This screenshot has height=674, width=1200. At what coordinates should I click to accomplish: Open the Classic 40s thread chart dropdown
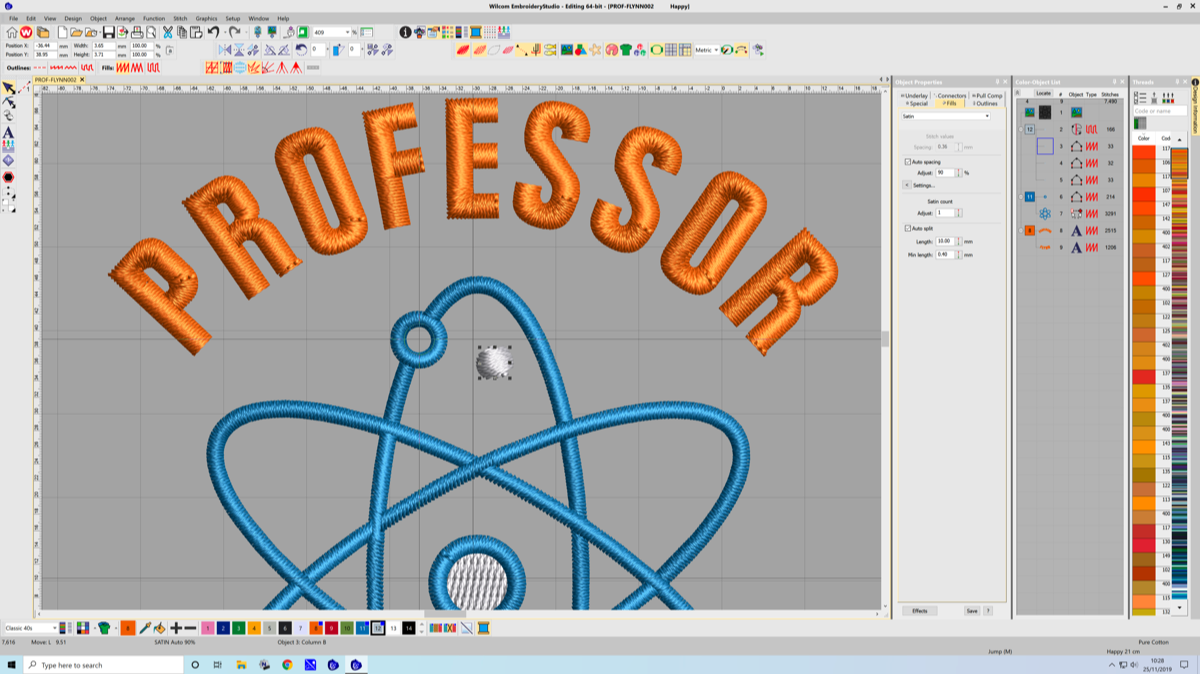(x=55, y=628)
